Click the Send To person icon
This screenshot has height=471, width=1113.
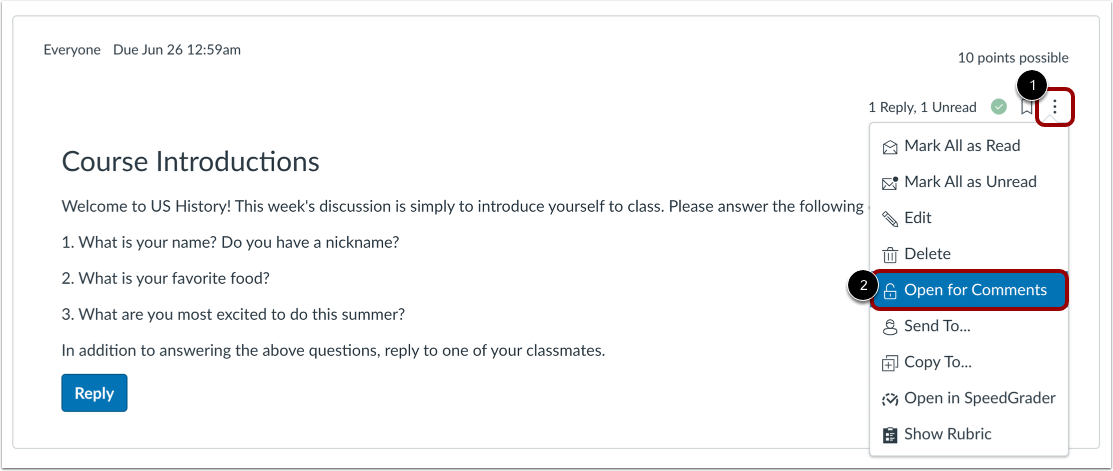[889, 327]
